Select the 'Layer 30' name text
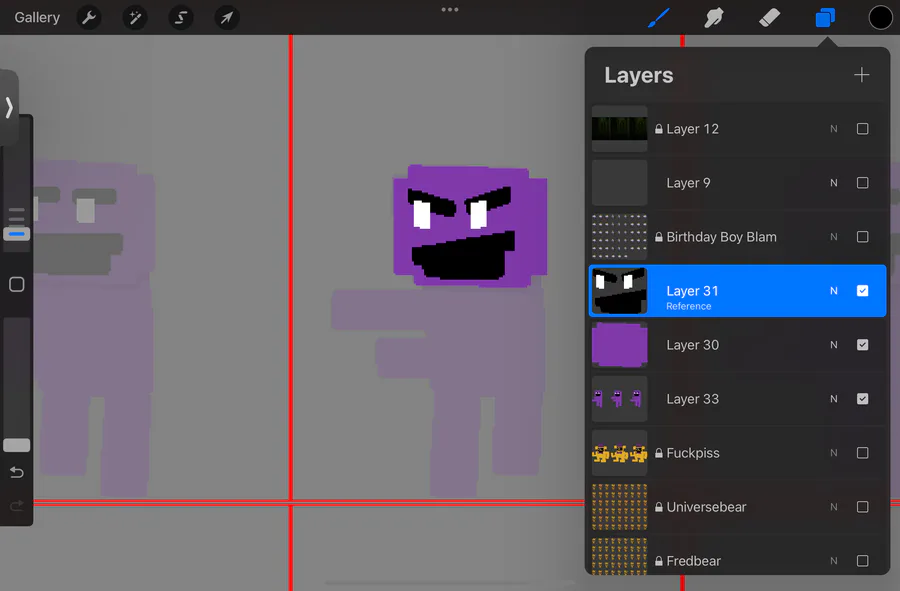900x591 pixels. (x=692, y=345)
